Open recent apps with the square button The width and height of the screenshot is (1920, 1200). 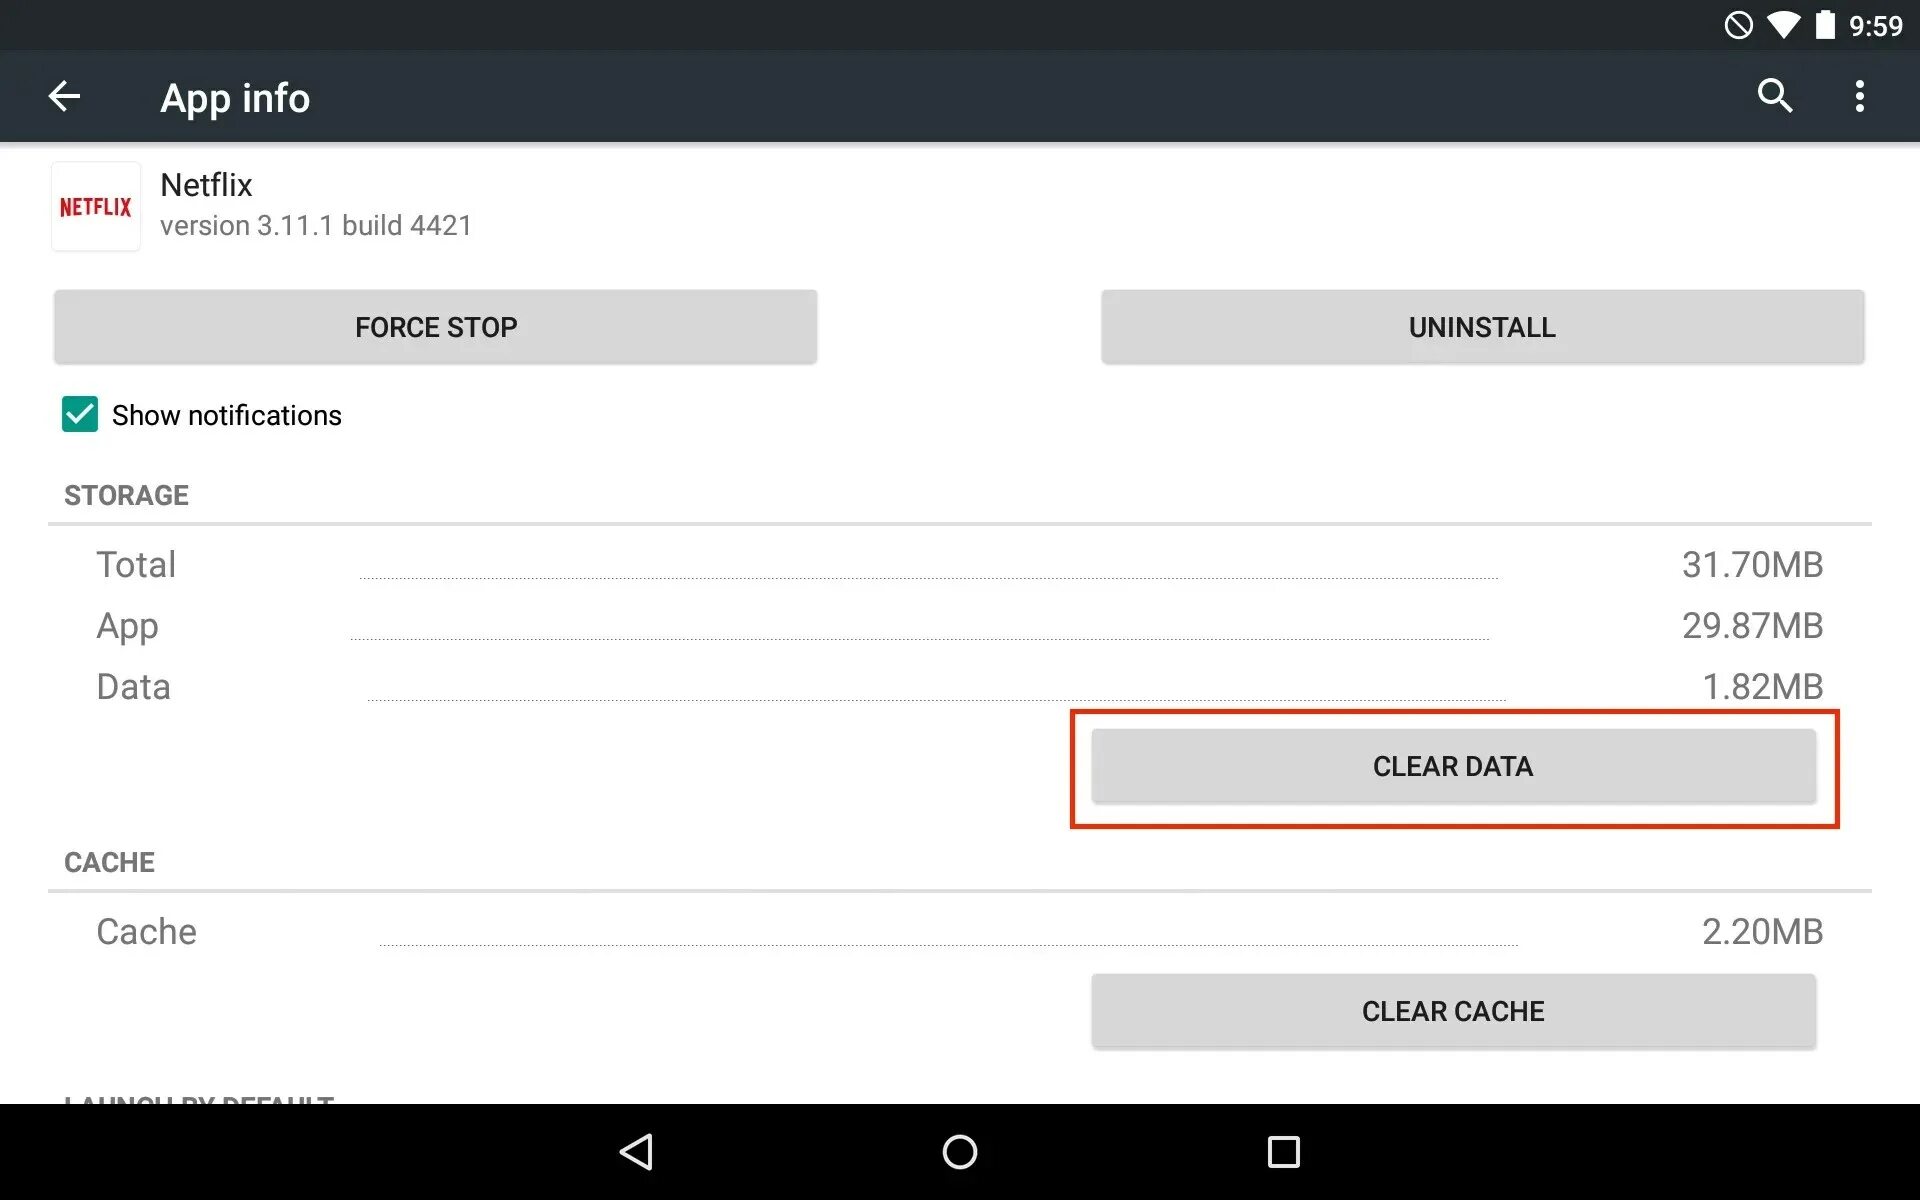[x=1283, y=1152]
